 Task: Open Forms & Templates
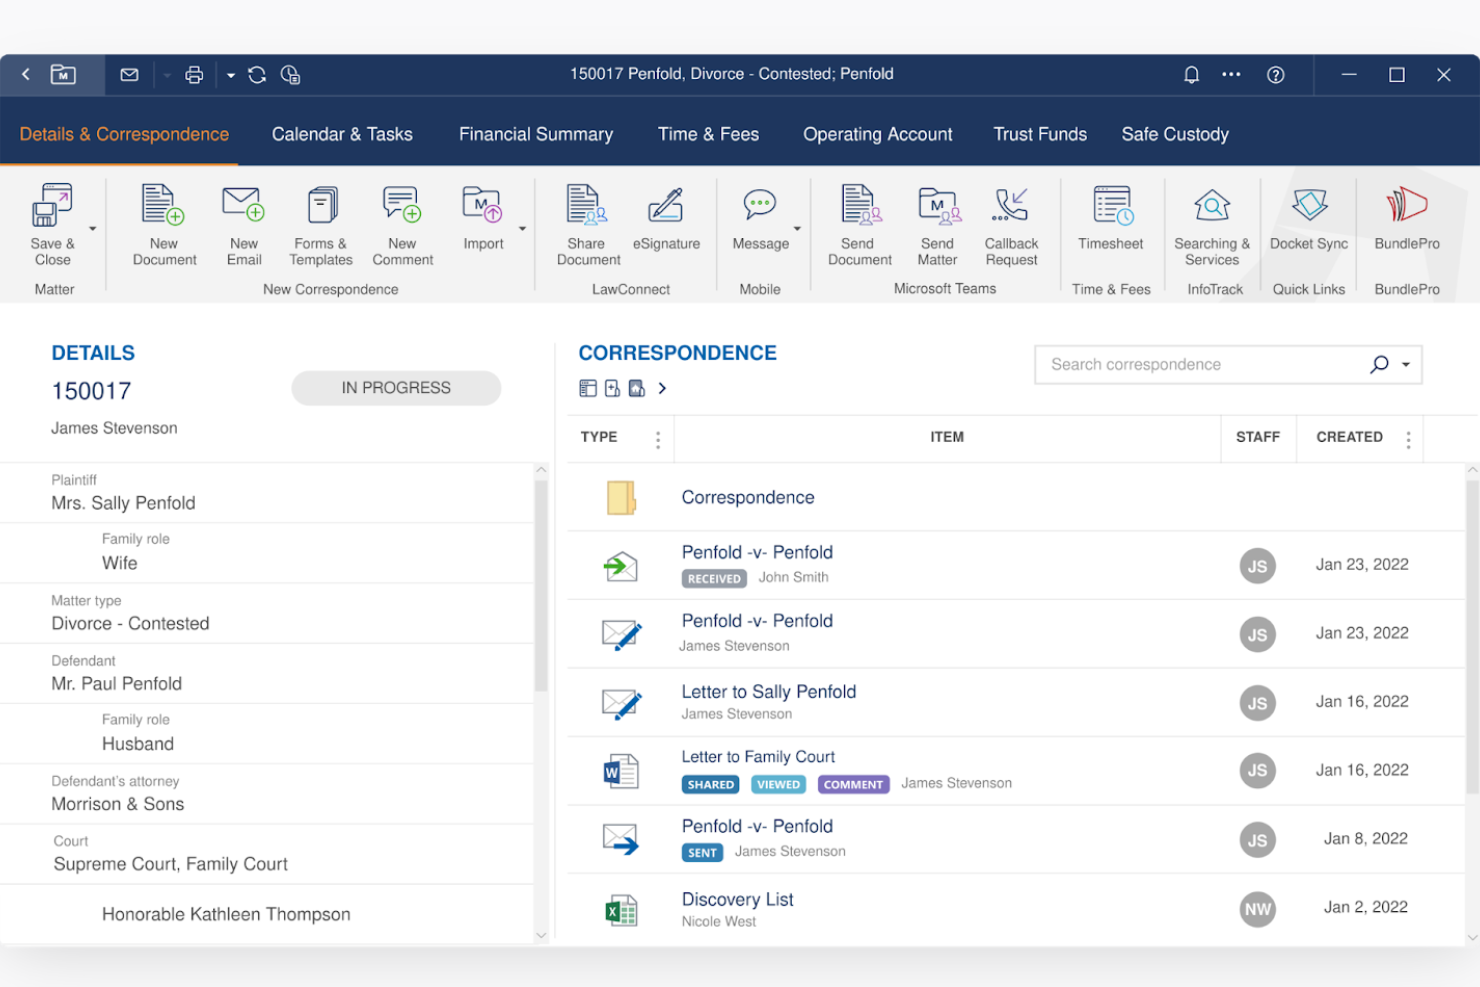[x=321, y=225]
